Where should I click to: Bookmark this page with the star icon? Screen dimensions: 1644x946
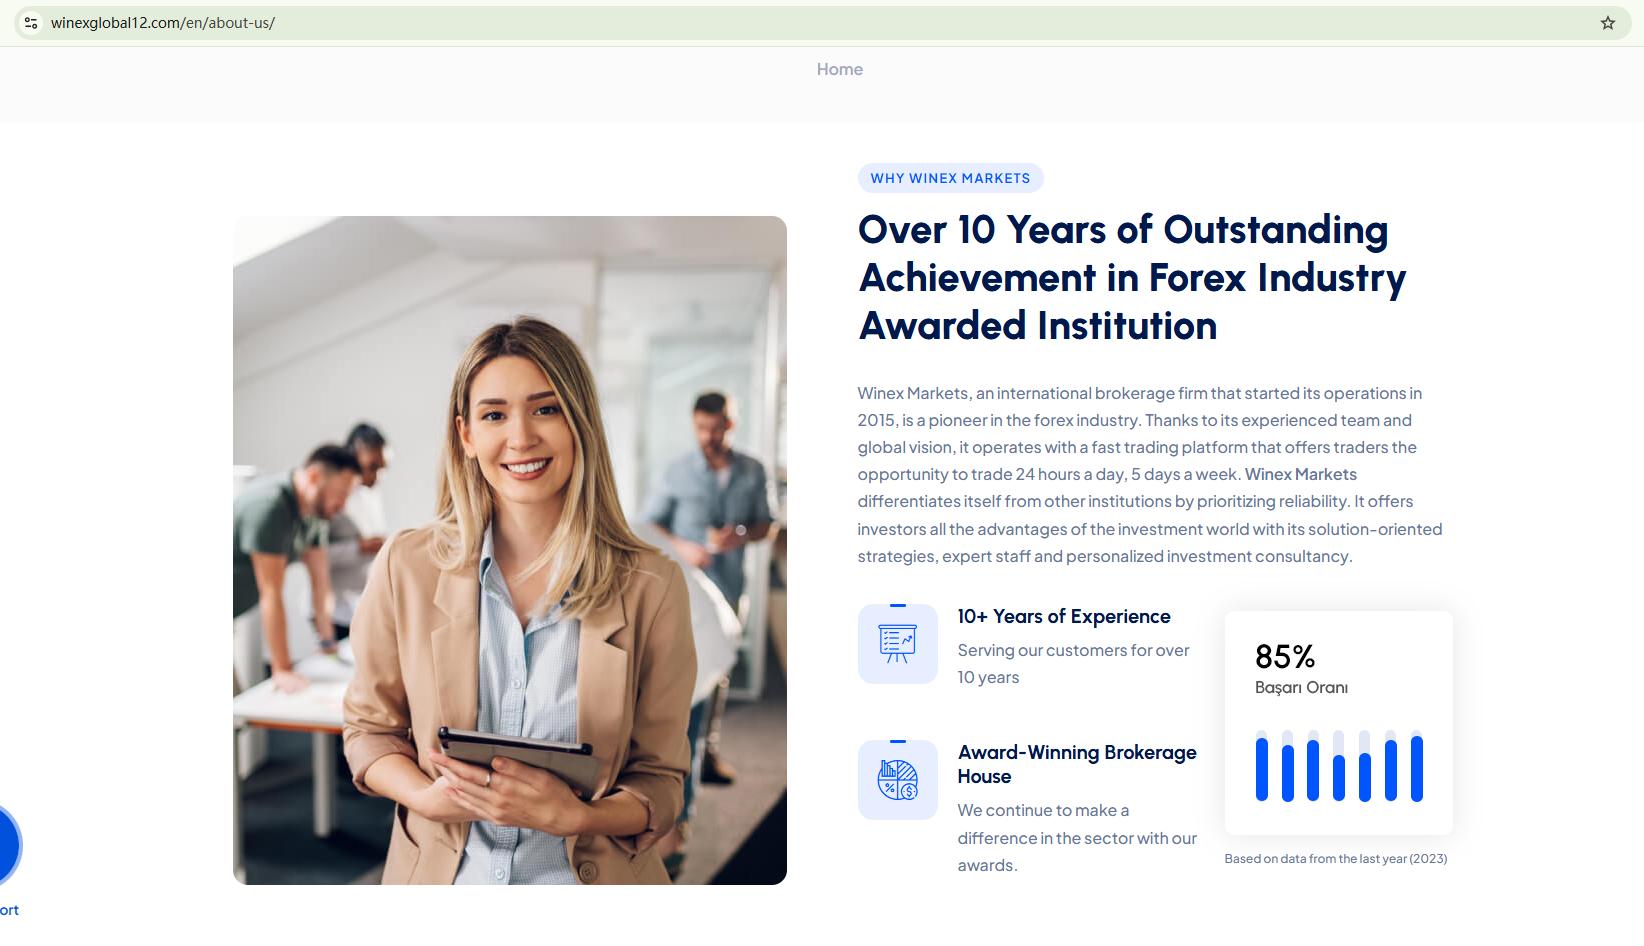[1608, 23]
